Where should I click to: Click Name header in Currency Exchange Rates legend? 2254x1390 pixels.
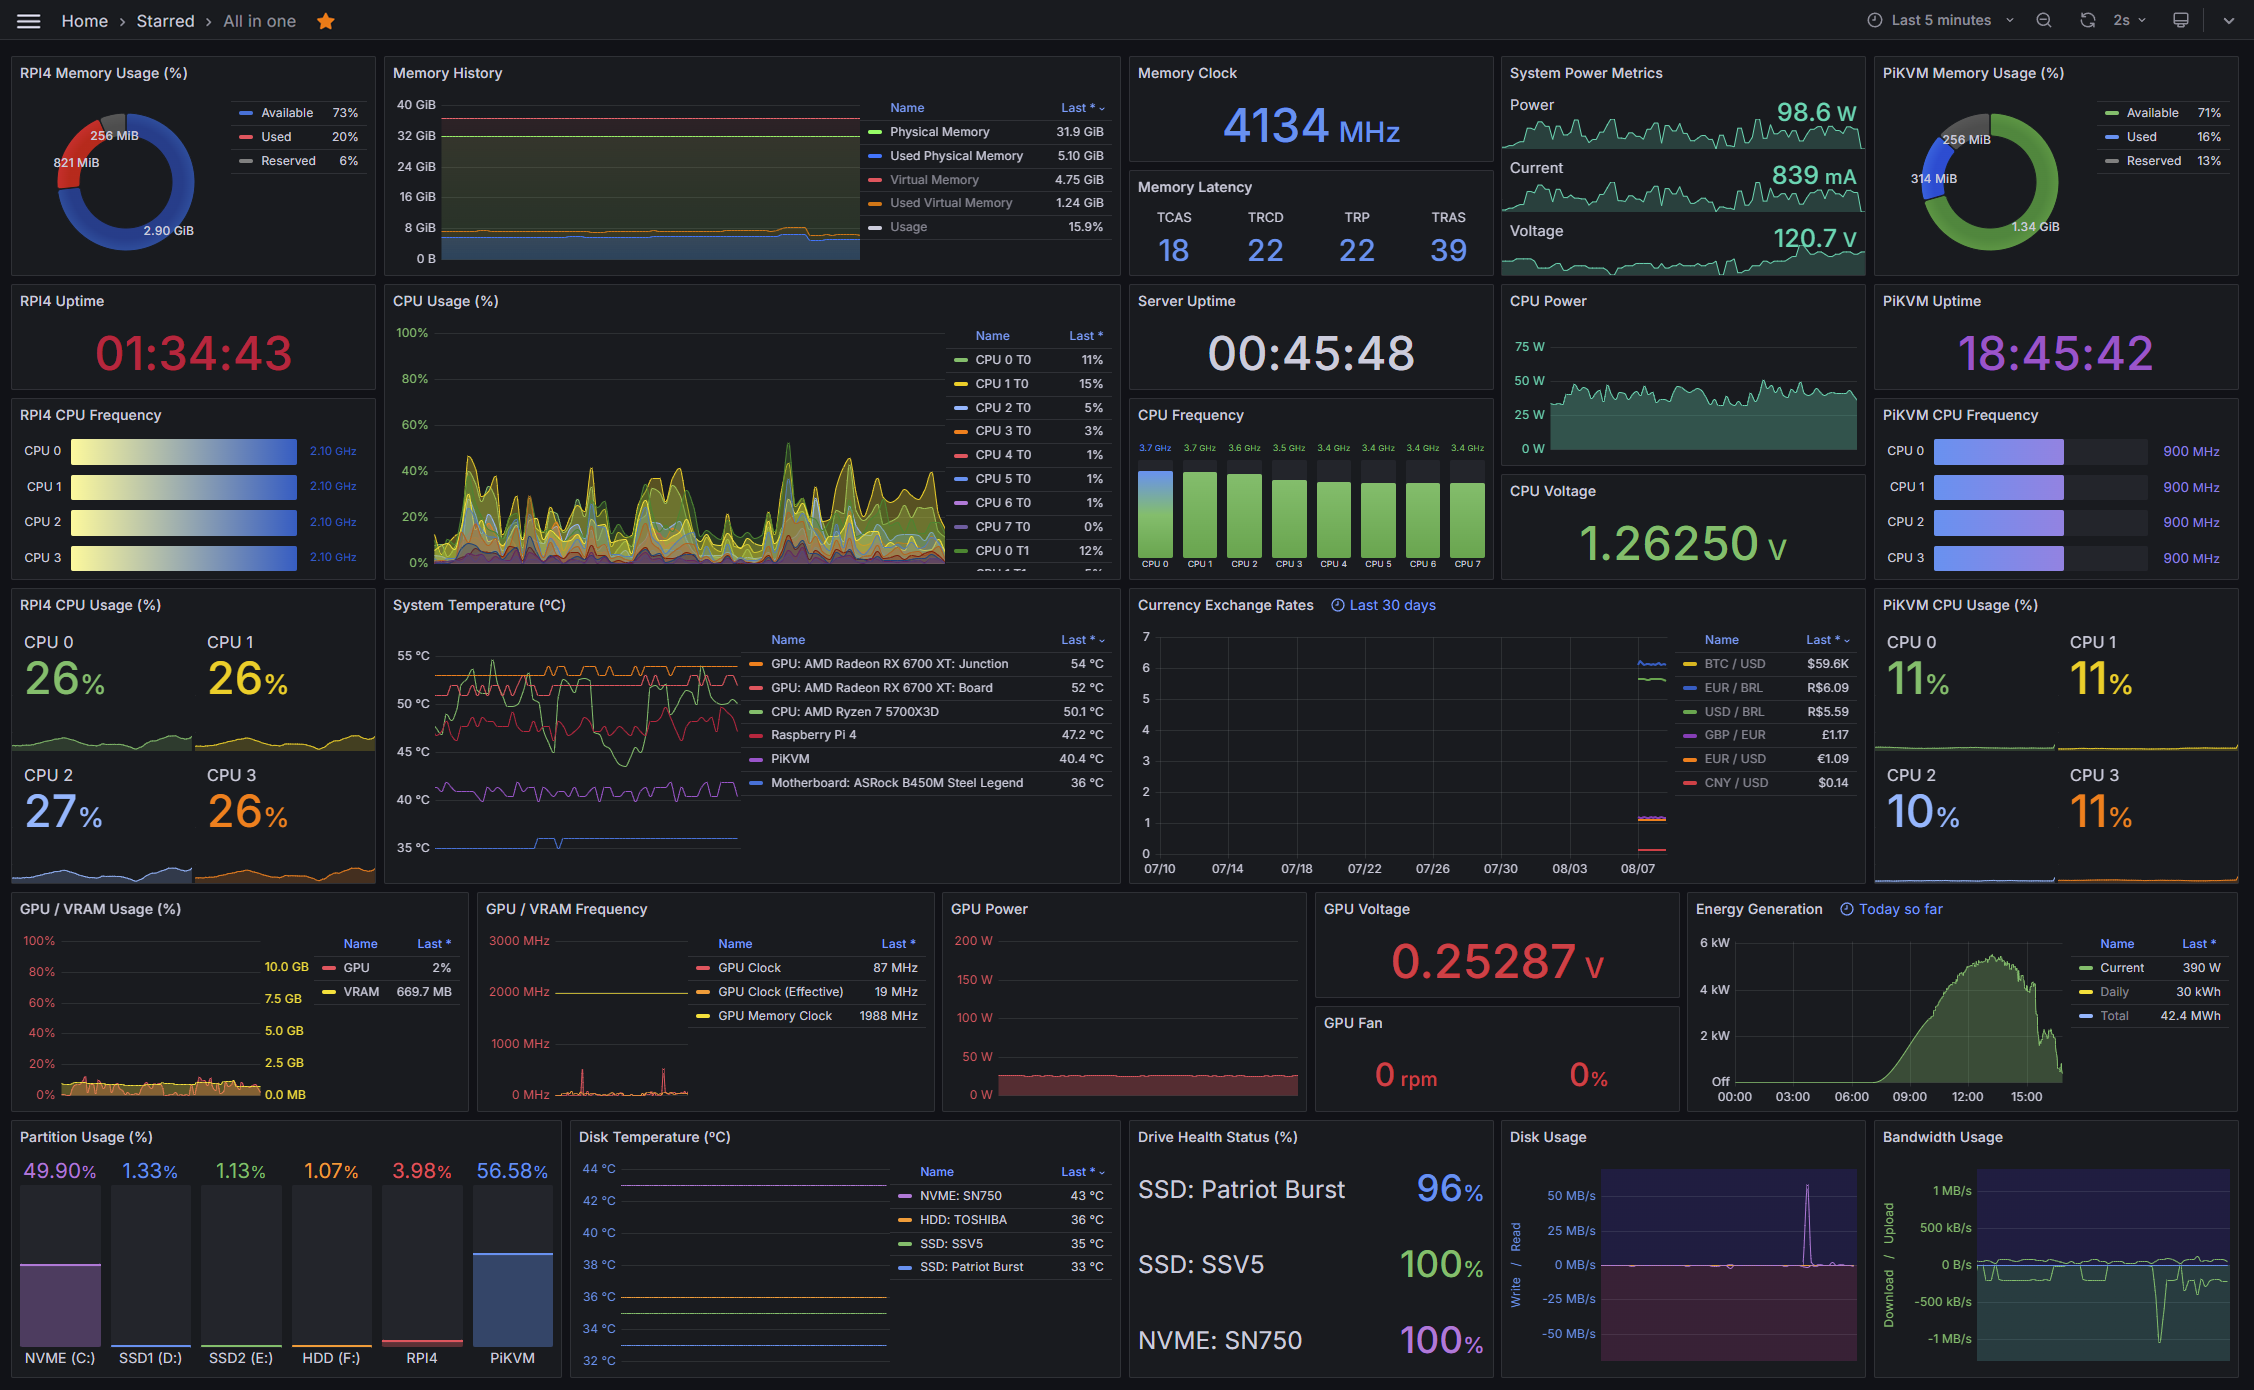point(1721,640)
